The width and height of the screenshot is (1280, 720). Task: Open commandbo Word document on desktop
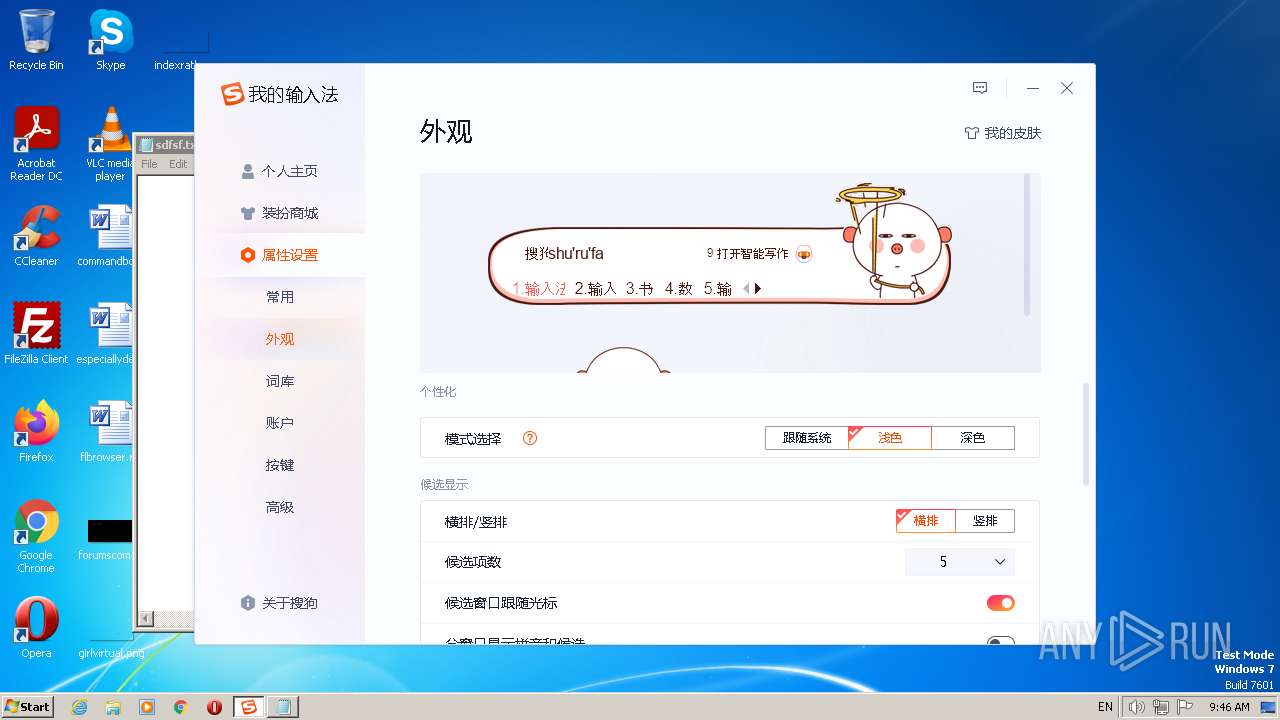coord(106,236)
